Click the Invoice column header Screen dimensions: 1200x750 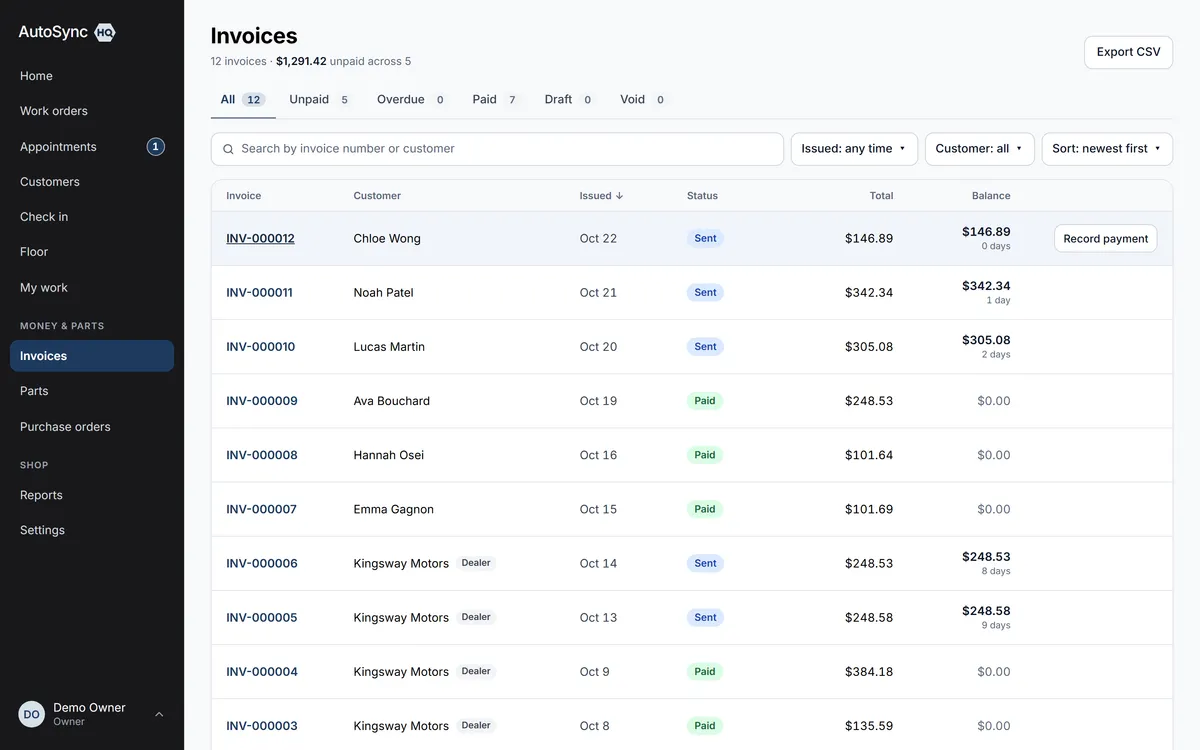pos(243,196)
